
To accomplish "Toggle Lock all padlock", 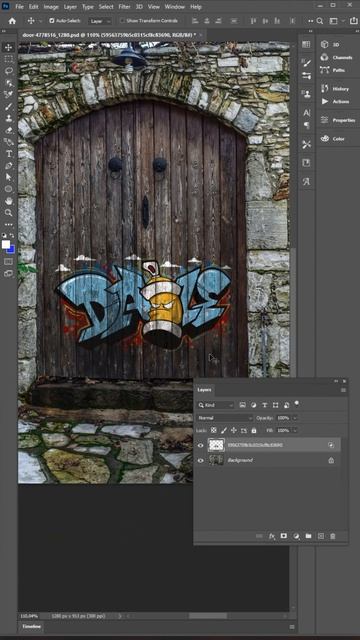I will [x=254, y=430].
